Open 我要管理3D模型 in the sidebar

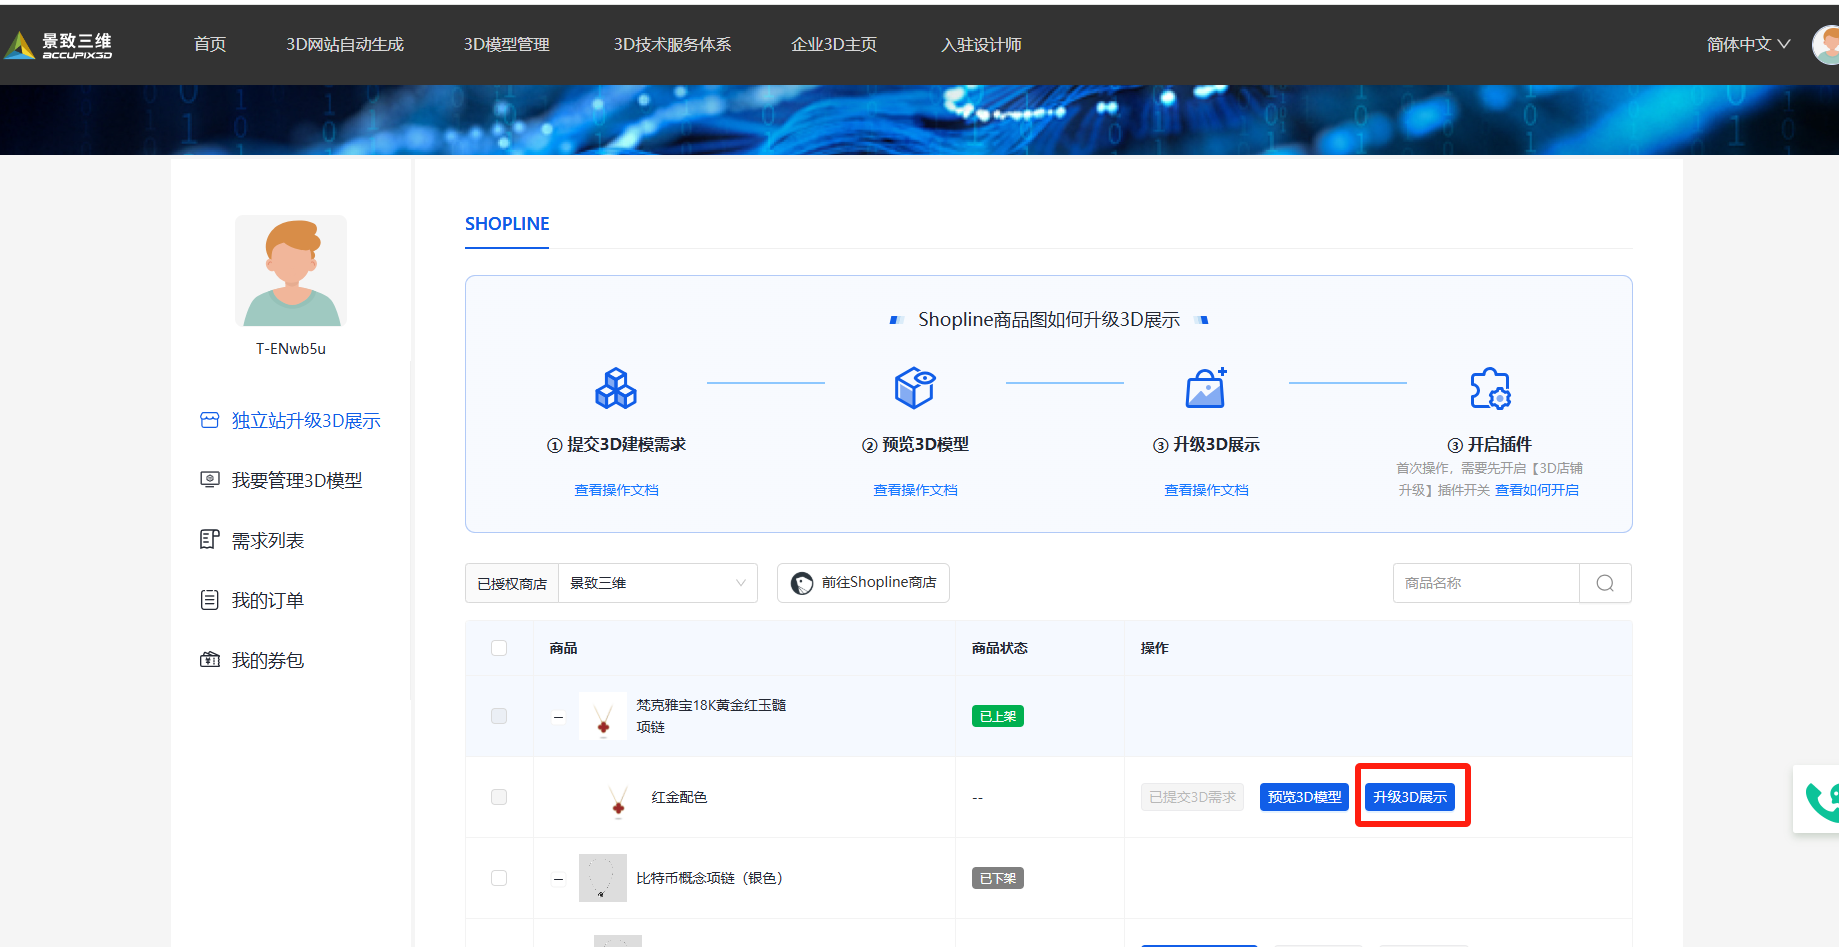[297, 480]
